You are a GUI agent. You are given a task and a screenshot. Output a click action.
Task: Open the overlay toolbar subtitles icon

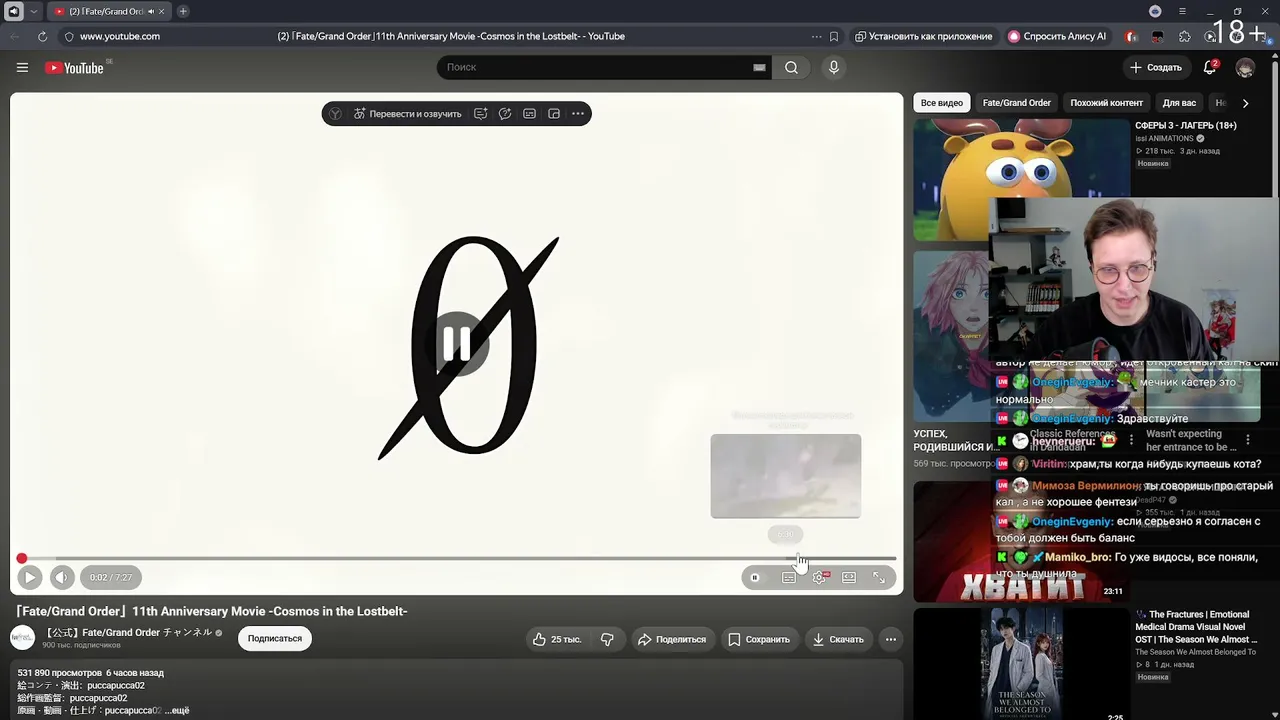pyautogui.click(x=529, y=114)
